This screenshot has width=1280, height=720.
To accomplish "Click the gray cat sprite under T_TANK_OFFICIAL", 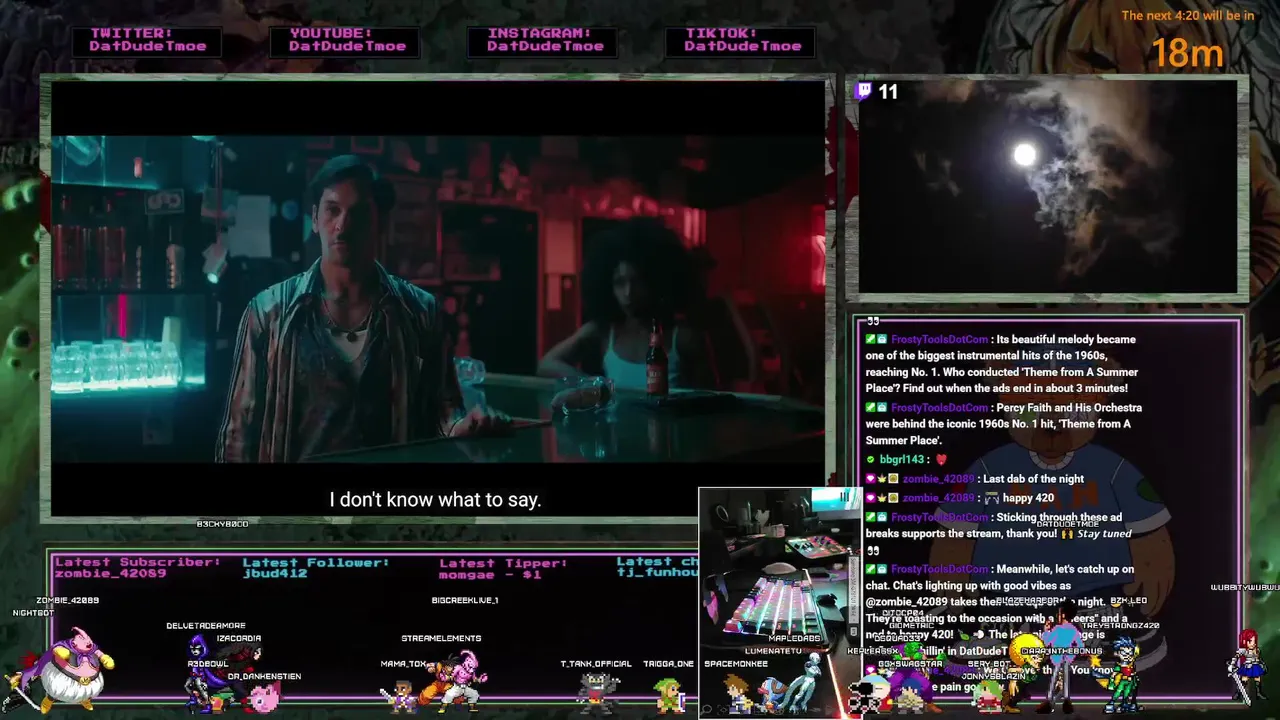I will (597, 693).
